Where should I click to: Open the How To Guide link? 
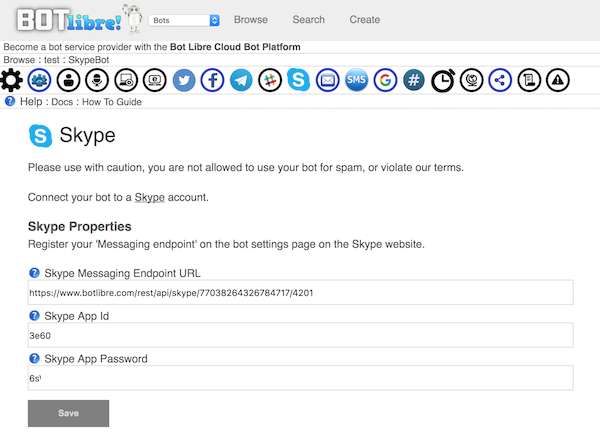[x=112, y=102]
